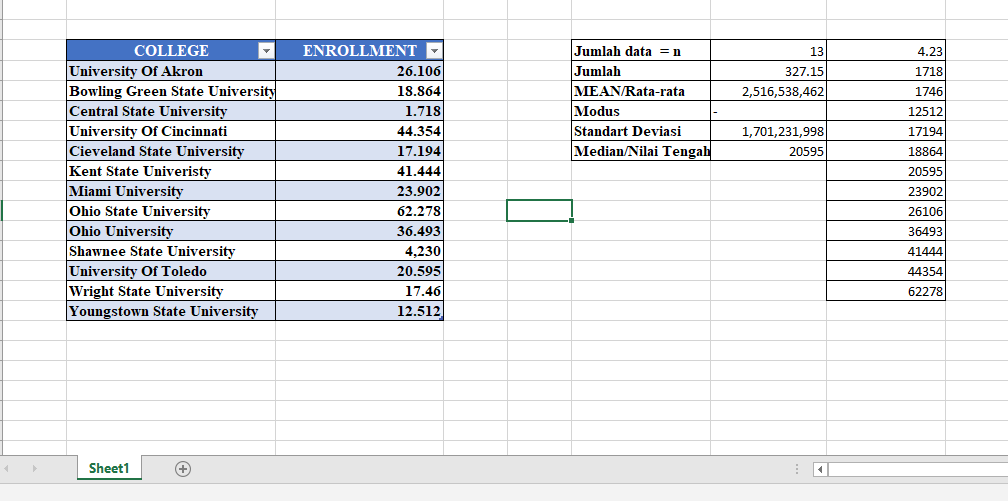The image size is (1008, 501).
Task: Select enrollment value 20.595
Action: click(359, 270)
